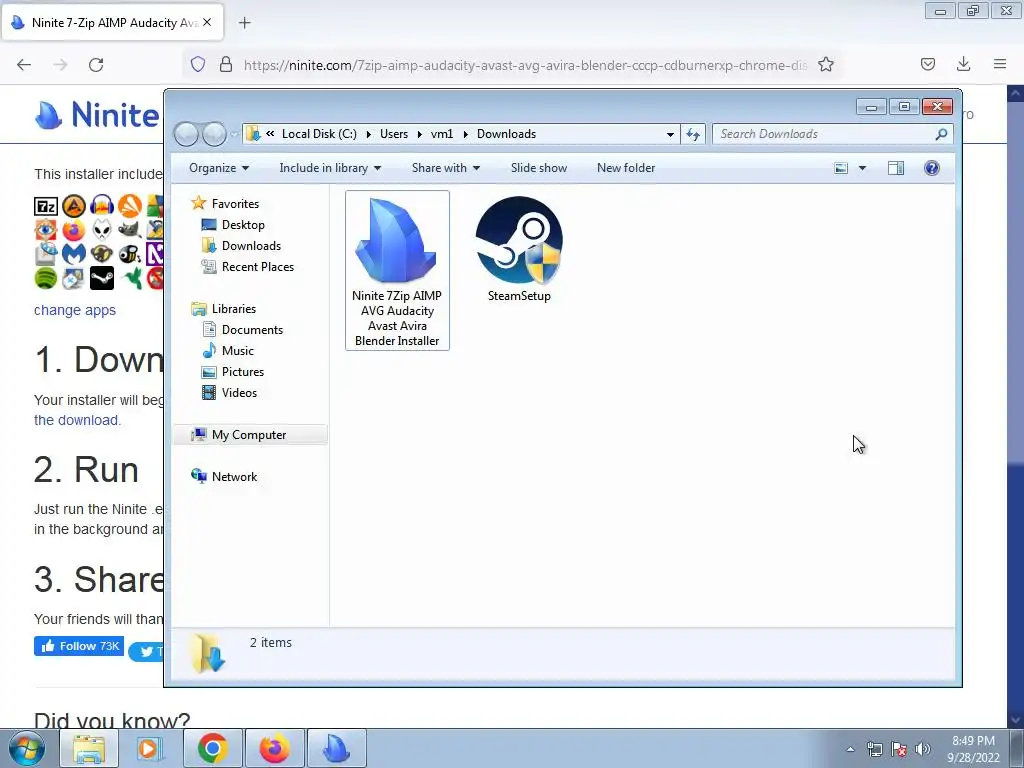This screenshot has width=1024, height=768.
Task: Open Chrome from the taskbar
Action: pos(212,748)
